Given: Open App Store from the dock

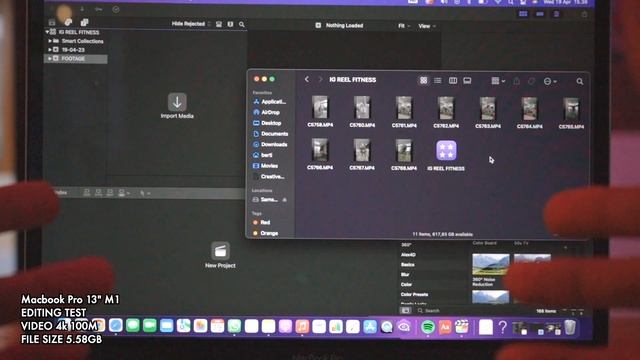Looking at the screenshot, I should pos(370,327).
